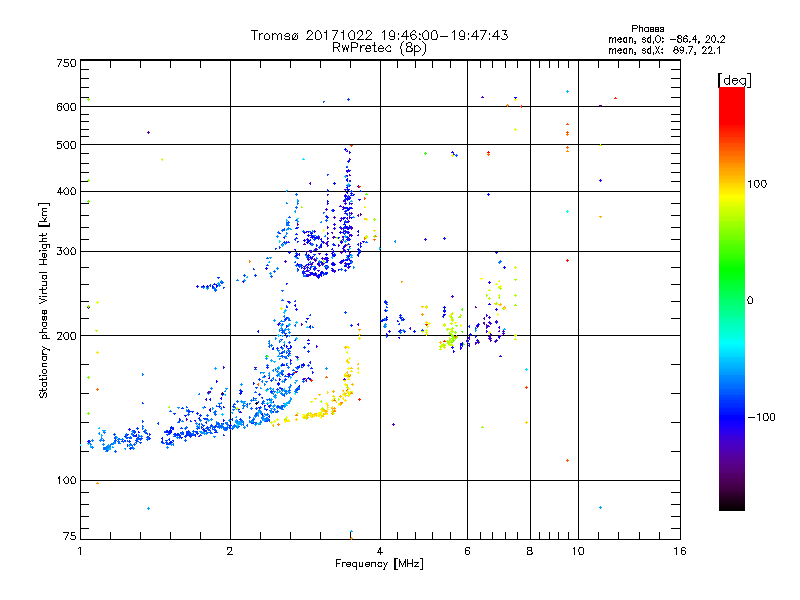The height and width of the screenshot is (600, 800).
Task: Click the y-axis label "300"
Action: pyautogui.click(x=66, y=251)
